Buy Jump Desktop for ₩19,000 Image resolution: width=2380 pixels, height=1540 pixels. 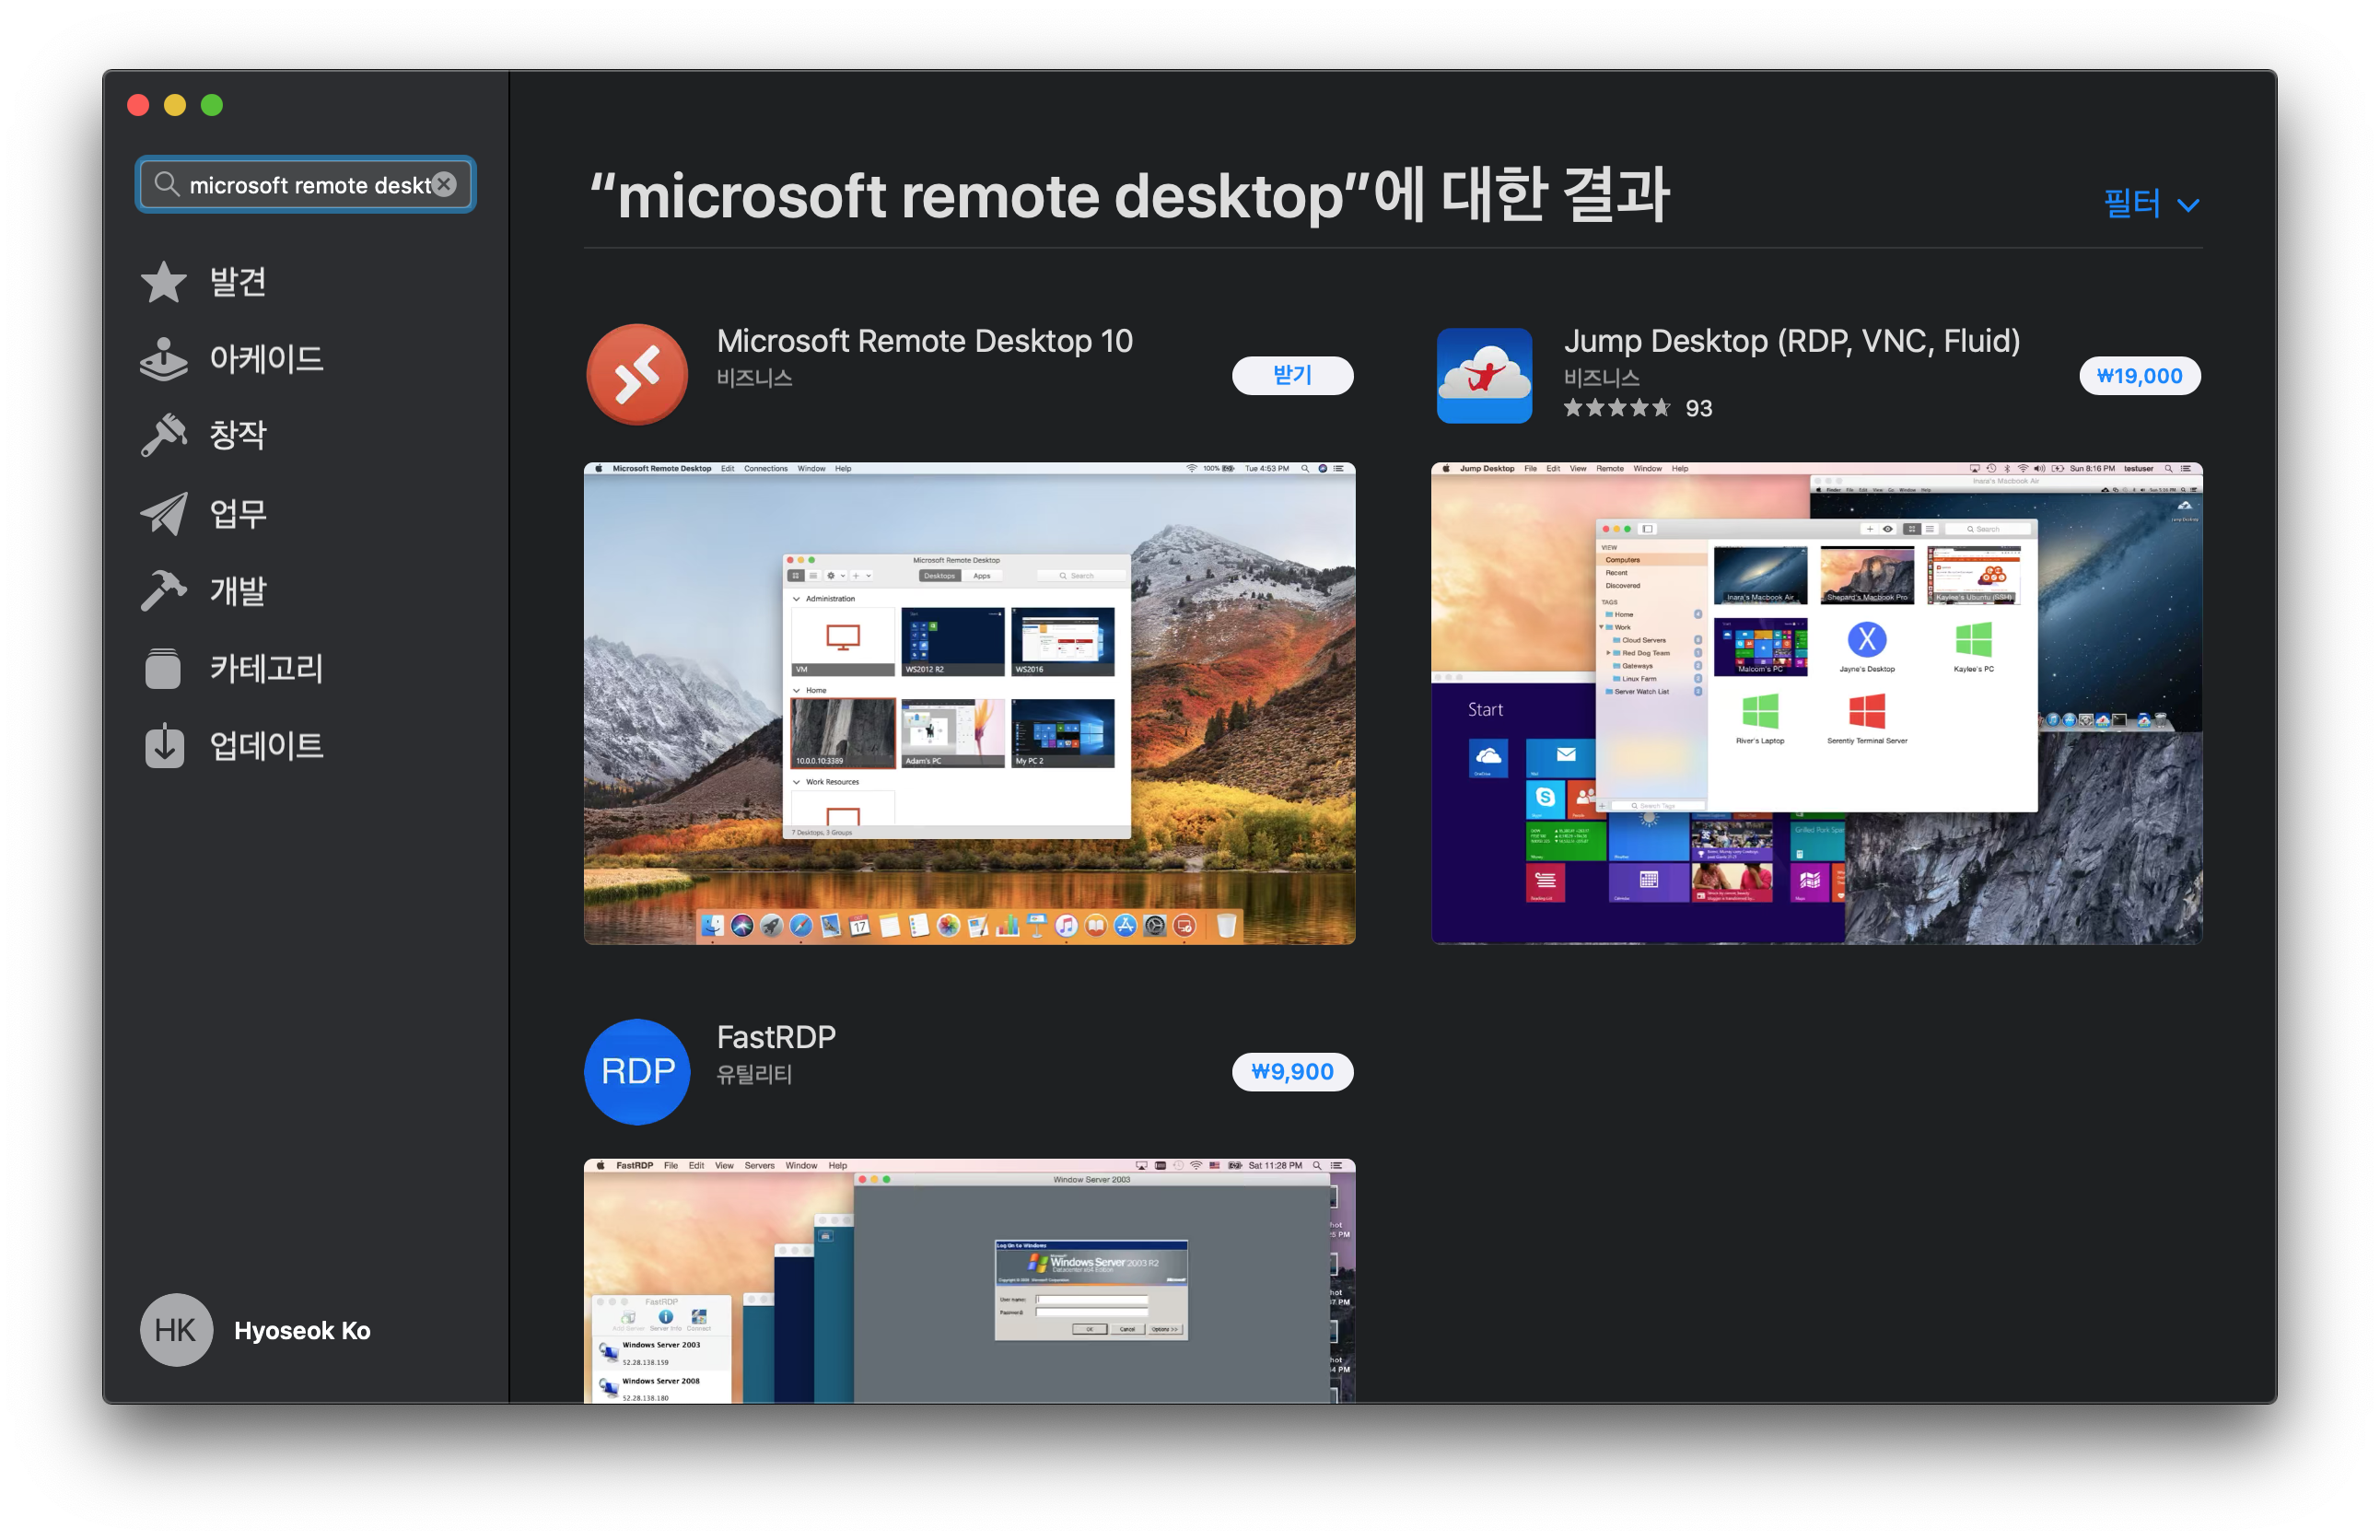(x=2138, y=376)
